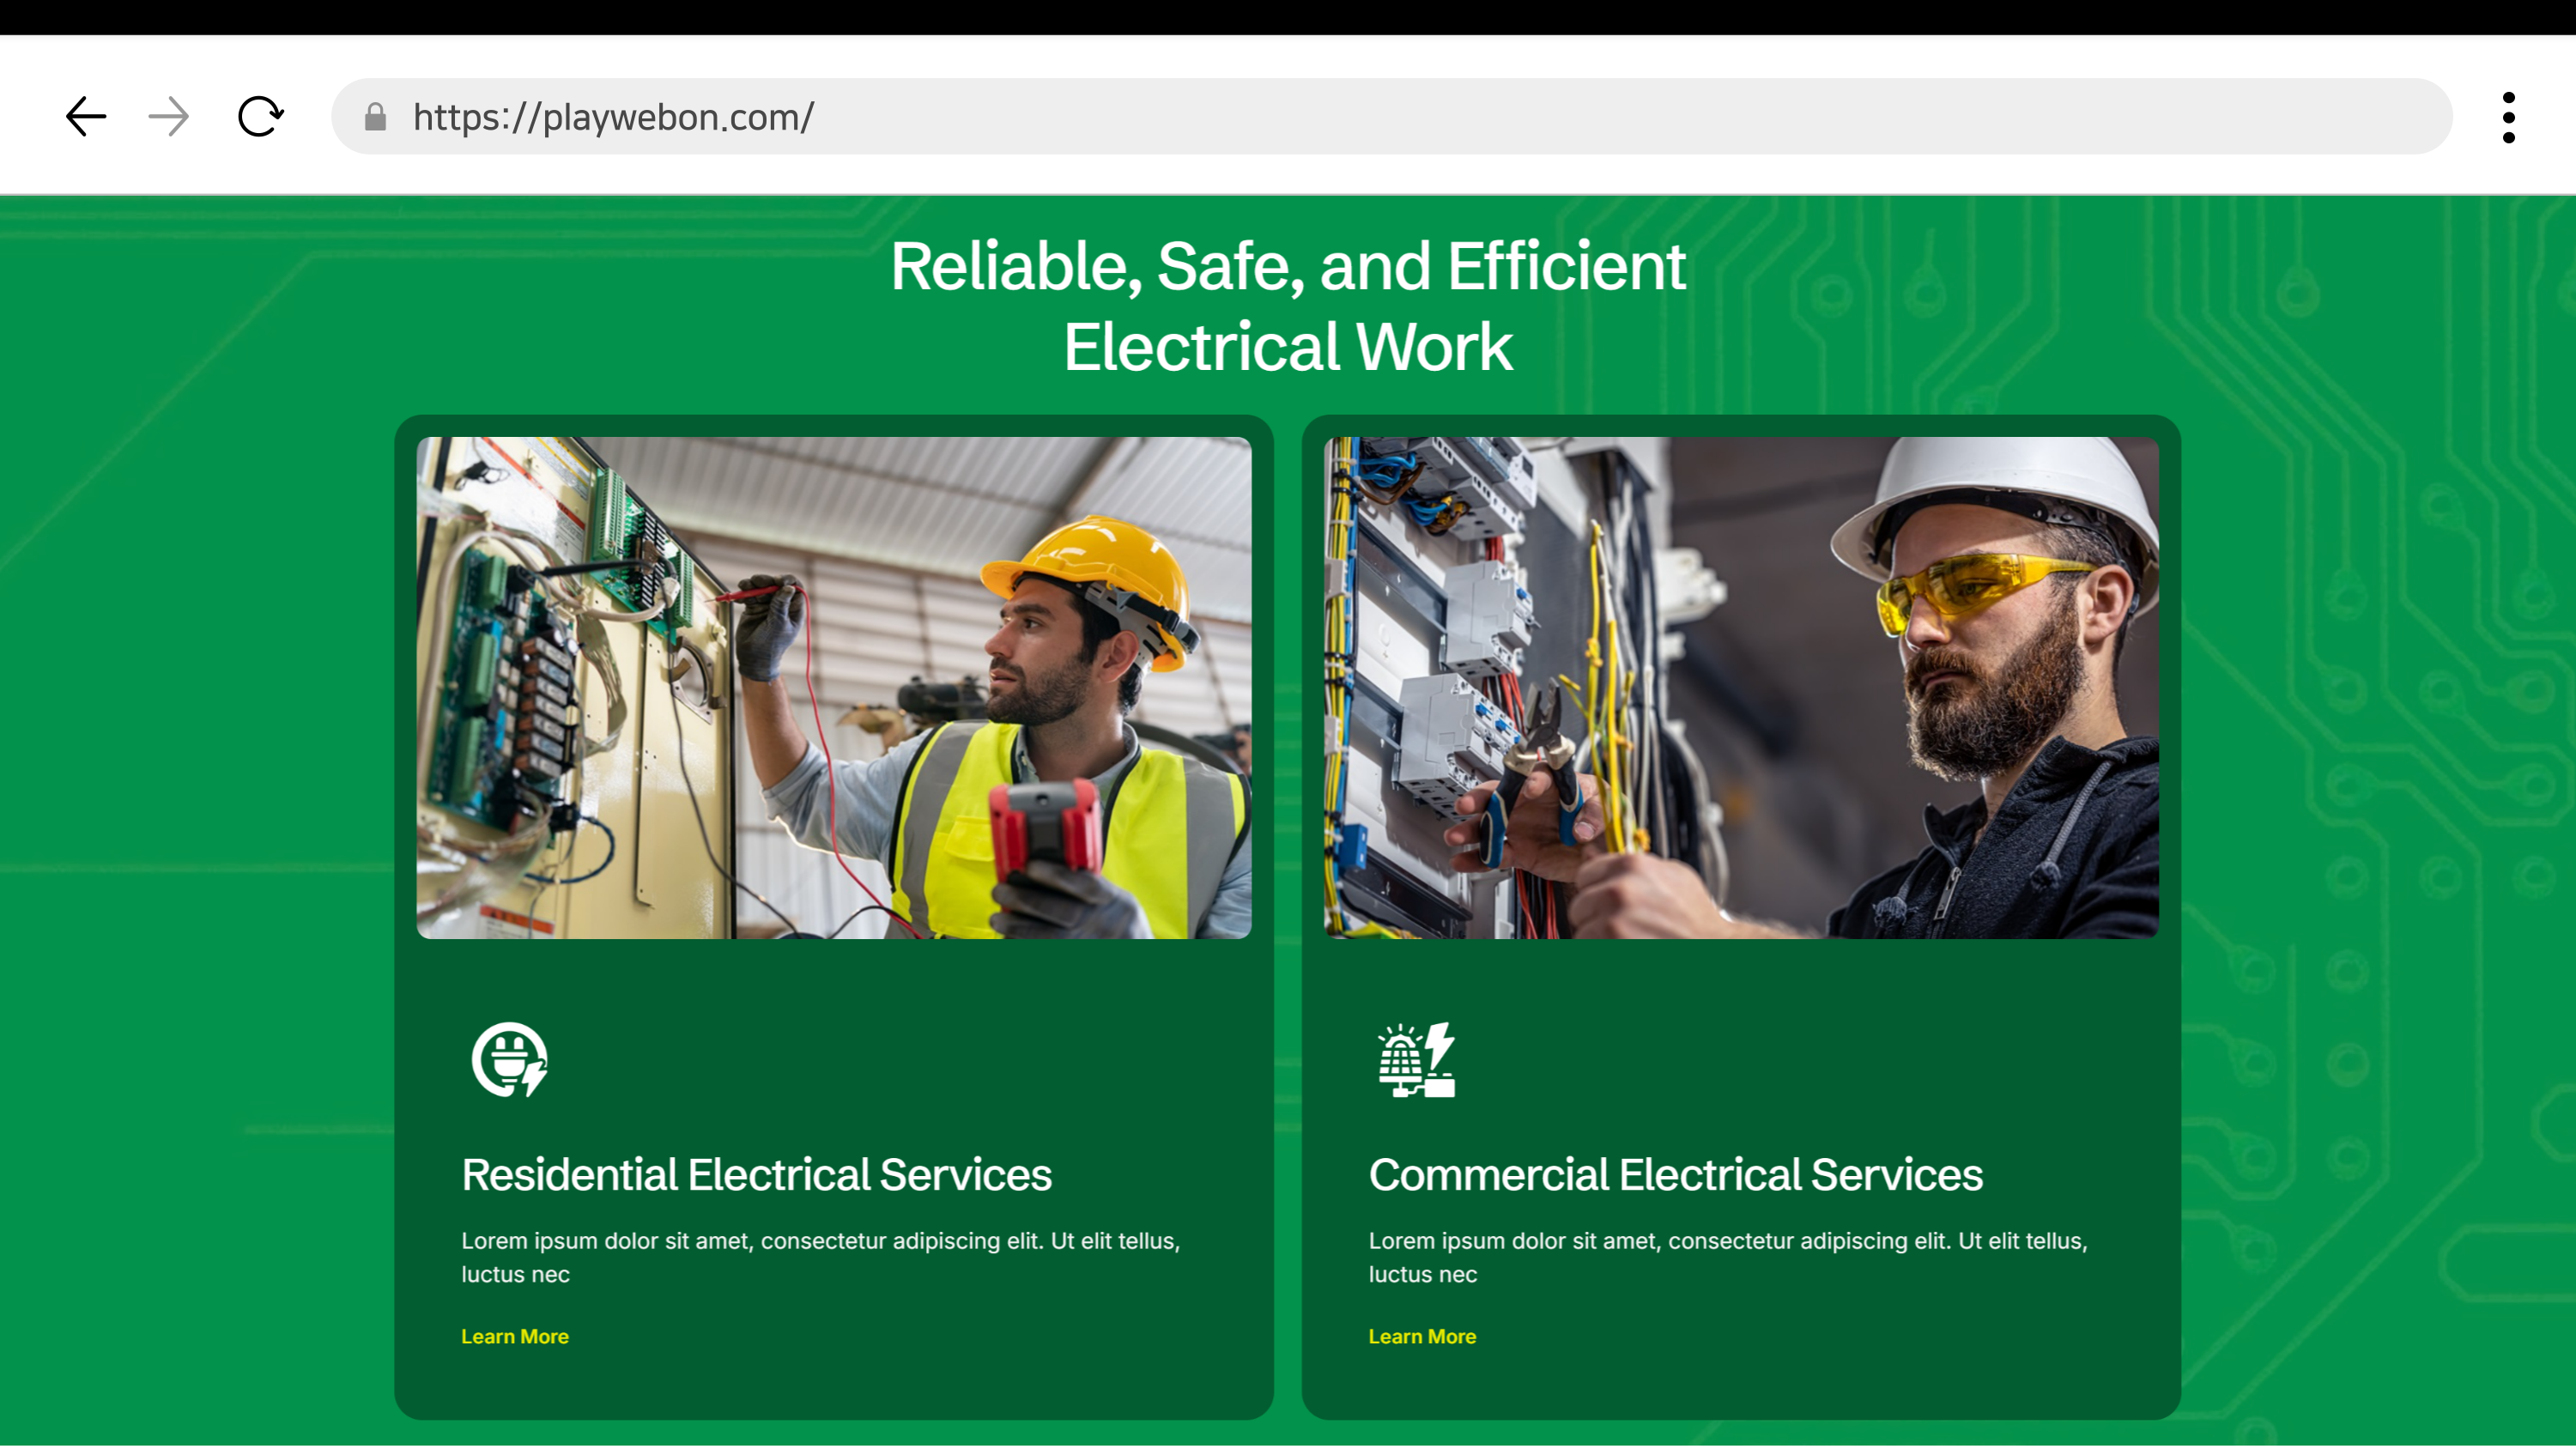Open Learn More under Commercial services
Image resolution: width=2576 pixels, height=1449 pixels.
[x=1421, y=1336]
